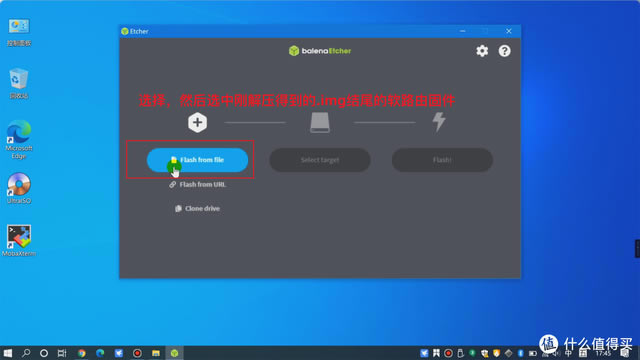Open the Control Panel desktop icon
The width and height of the screenshot is (640, 360).
click(19, 32)
